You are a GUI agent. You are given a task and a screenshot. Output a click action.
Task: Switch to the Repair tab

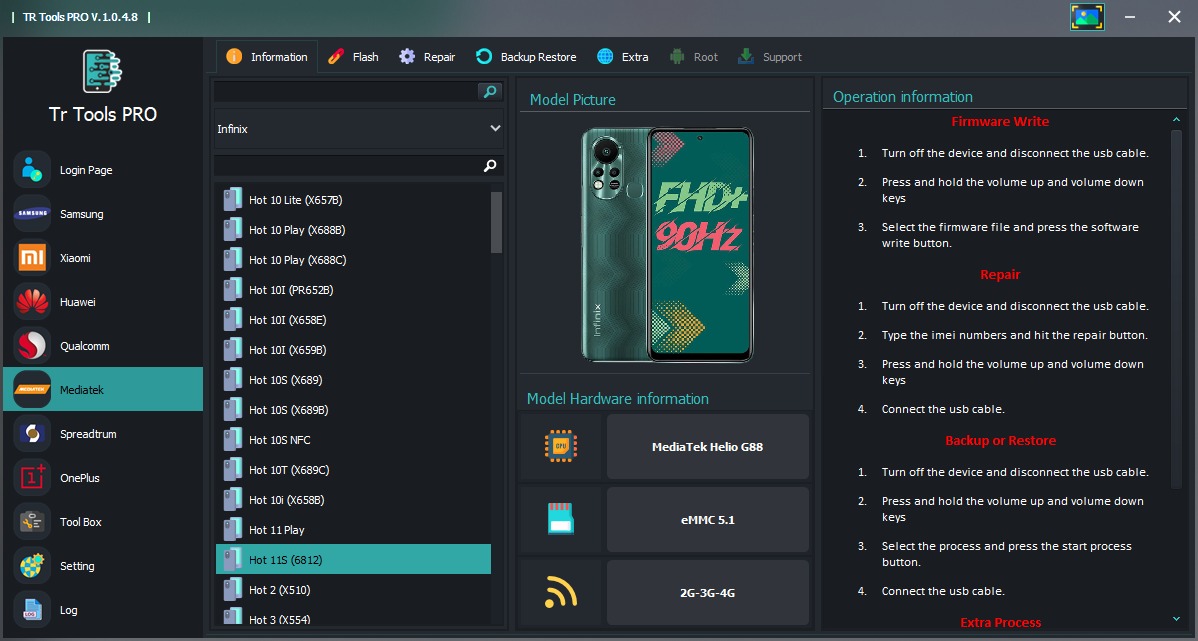tap(427, 57)
